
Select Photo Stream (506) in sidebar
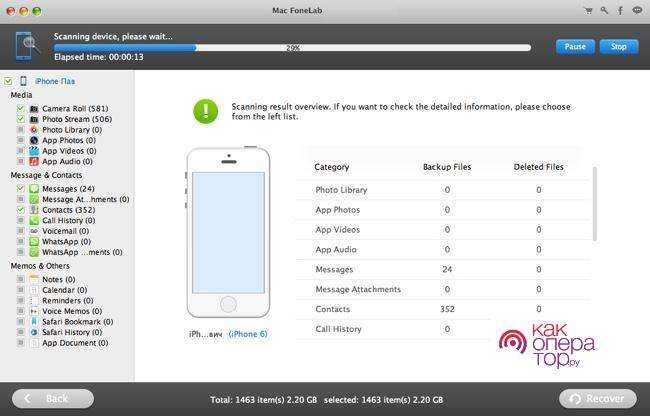click(x=77, y=119)
